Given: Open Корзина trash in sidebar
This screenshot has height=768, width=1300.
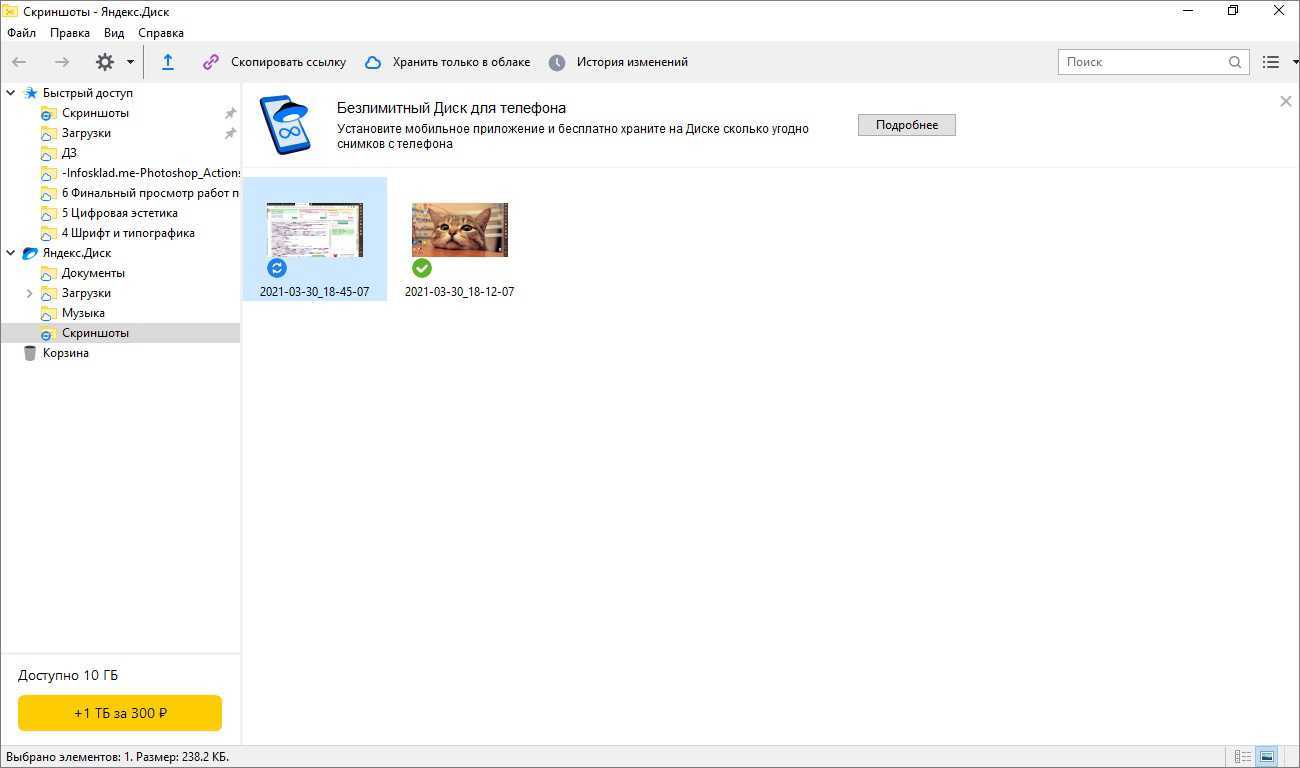Looking at the screenshot, I should tap(65, 353).
